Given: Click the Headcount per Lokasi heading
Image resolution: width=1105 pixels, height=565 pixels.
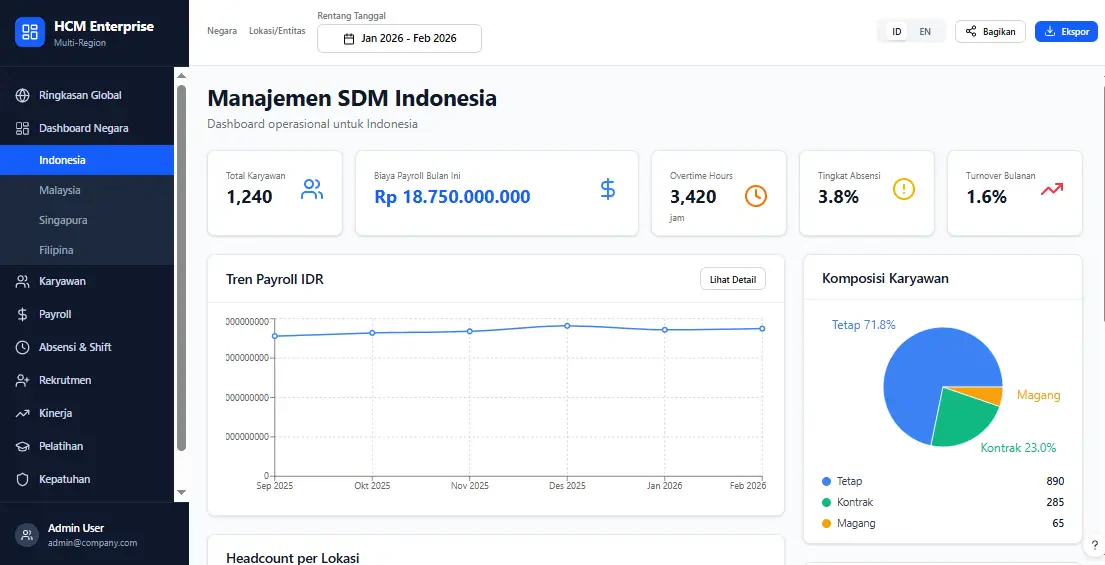Looking at the screenshot, I should click(x=292, y=558).
